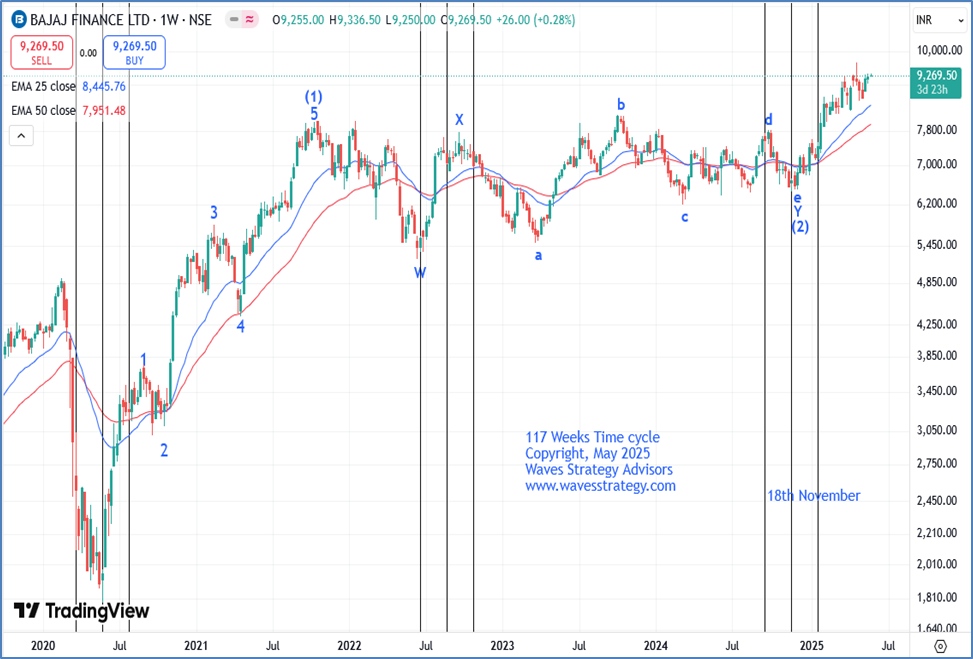
Task: Click the 2025 label on time axis
Action: (x=812, y=646)
